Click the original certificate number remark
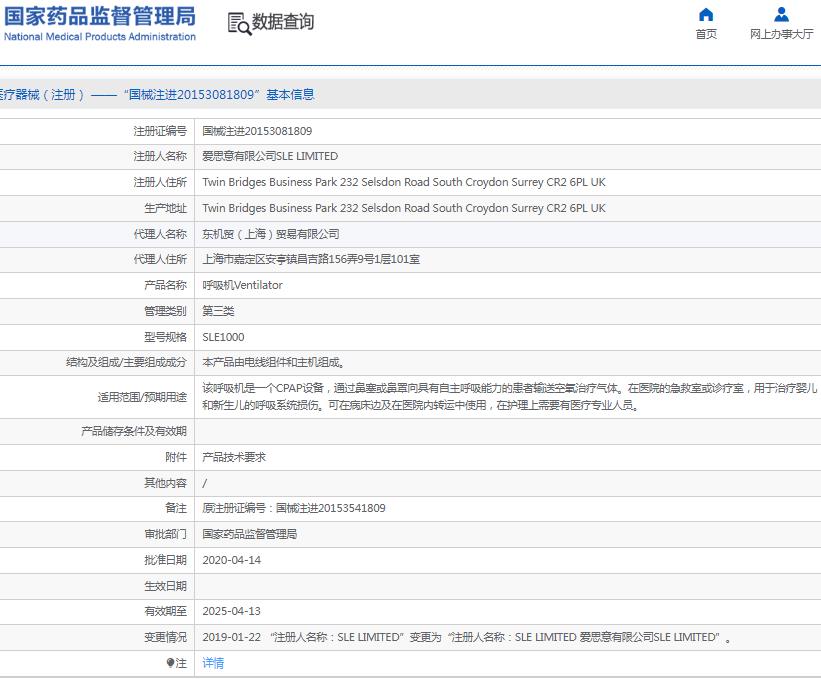The image size is (821, 679). click(x=294, y=508)
